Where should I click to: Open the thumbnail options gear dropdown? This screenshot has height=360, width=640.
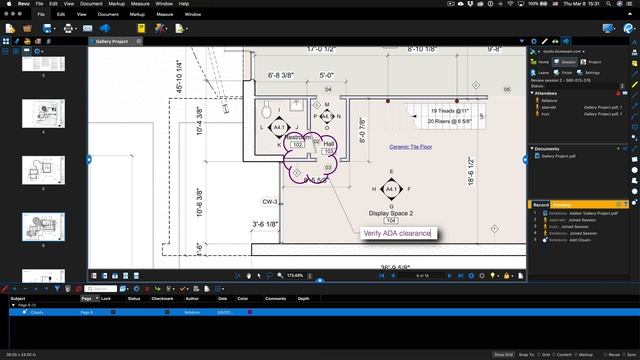pos(39,51)
